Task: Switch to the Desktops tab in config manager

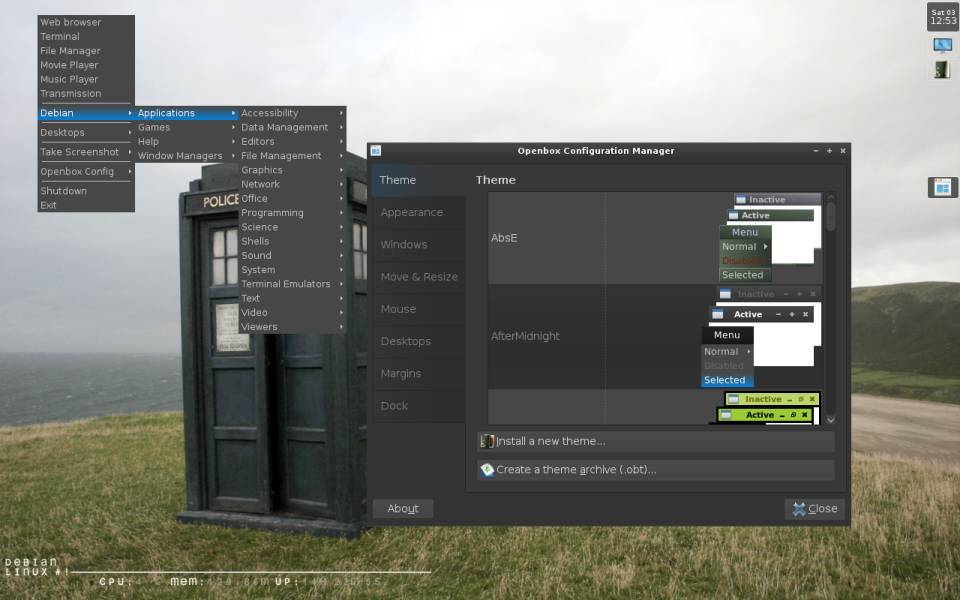Action: click(x=419, y=341)
